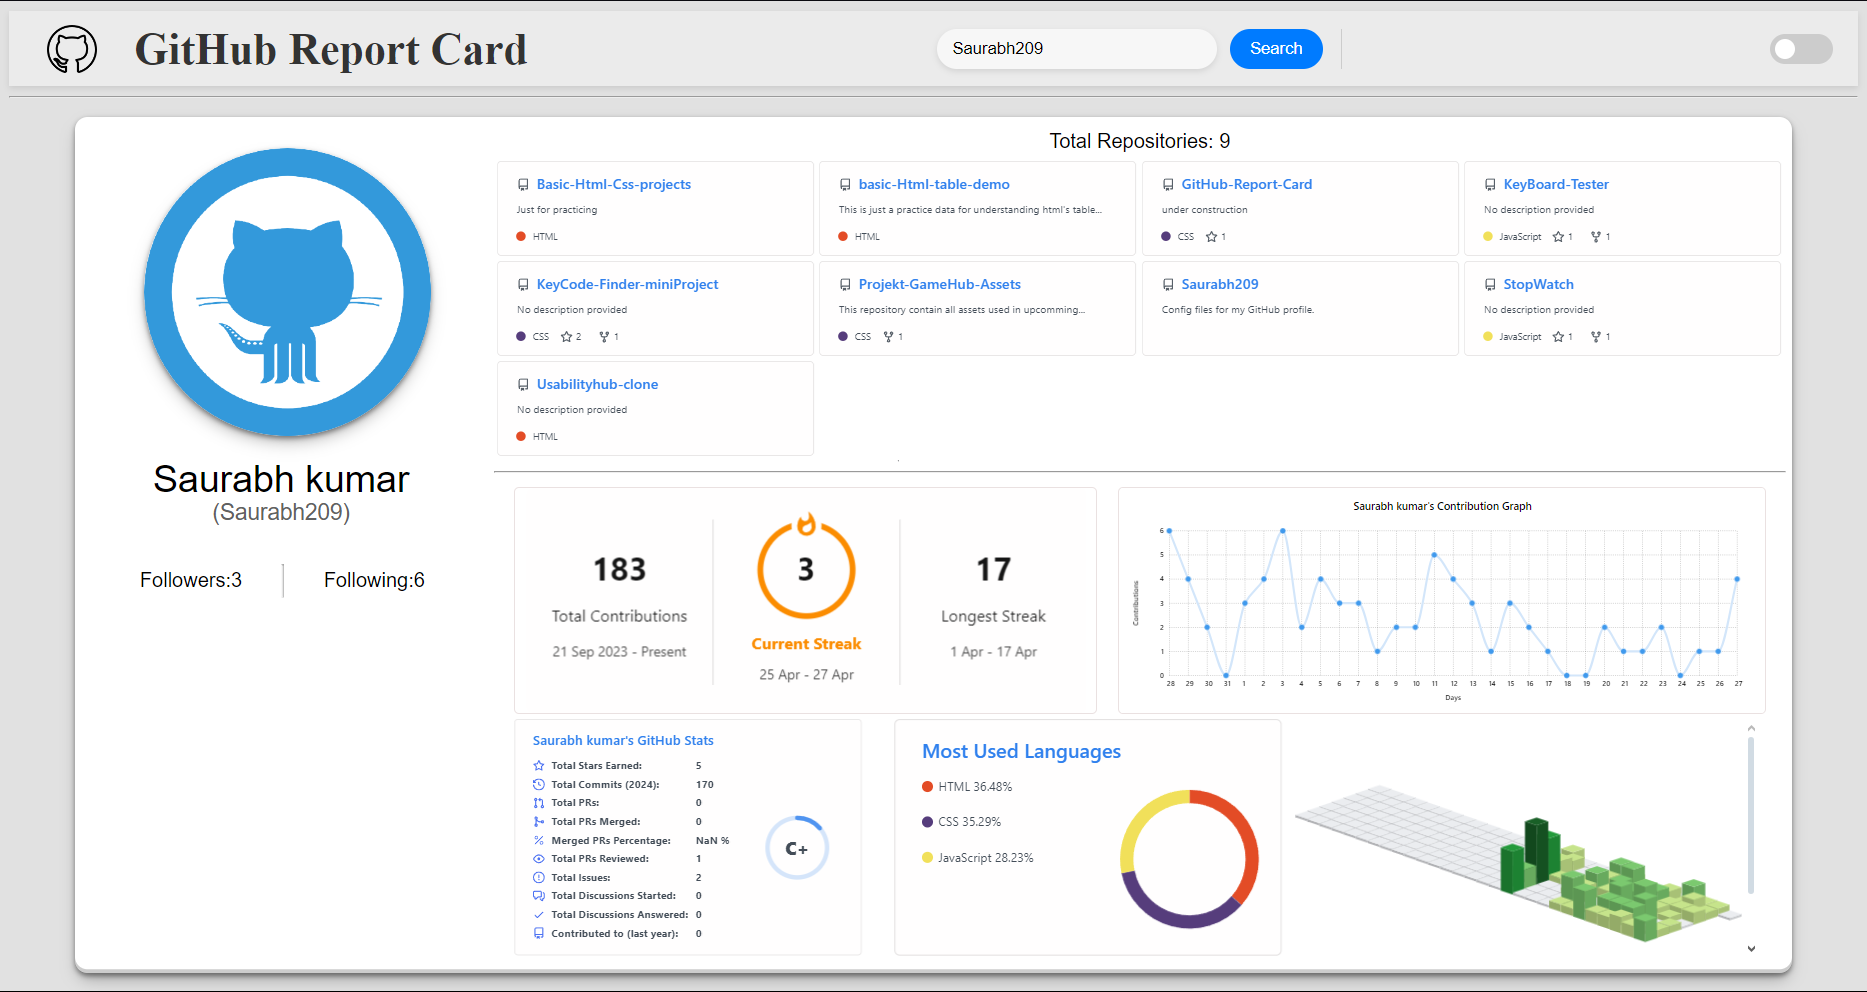Image resolution: width=1867 pixels, height=992 pixels.
Task: Open the Usabilityhub-clone repository
Action: [x=597, y=385]
